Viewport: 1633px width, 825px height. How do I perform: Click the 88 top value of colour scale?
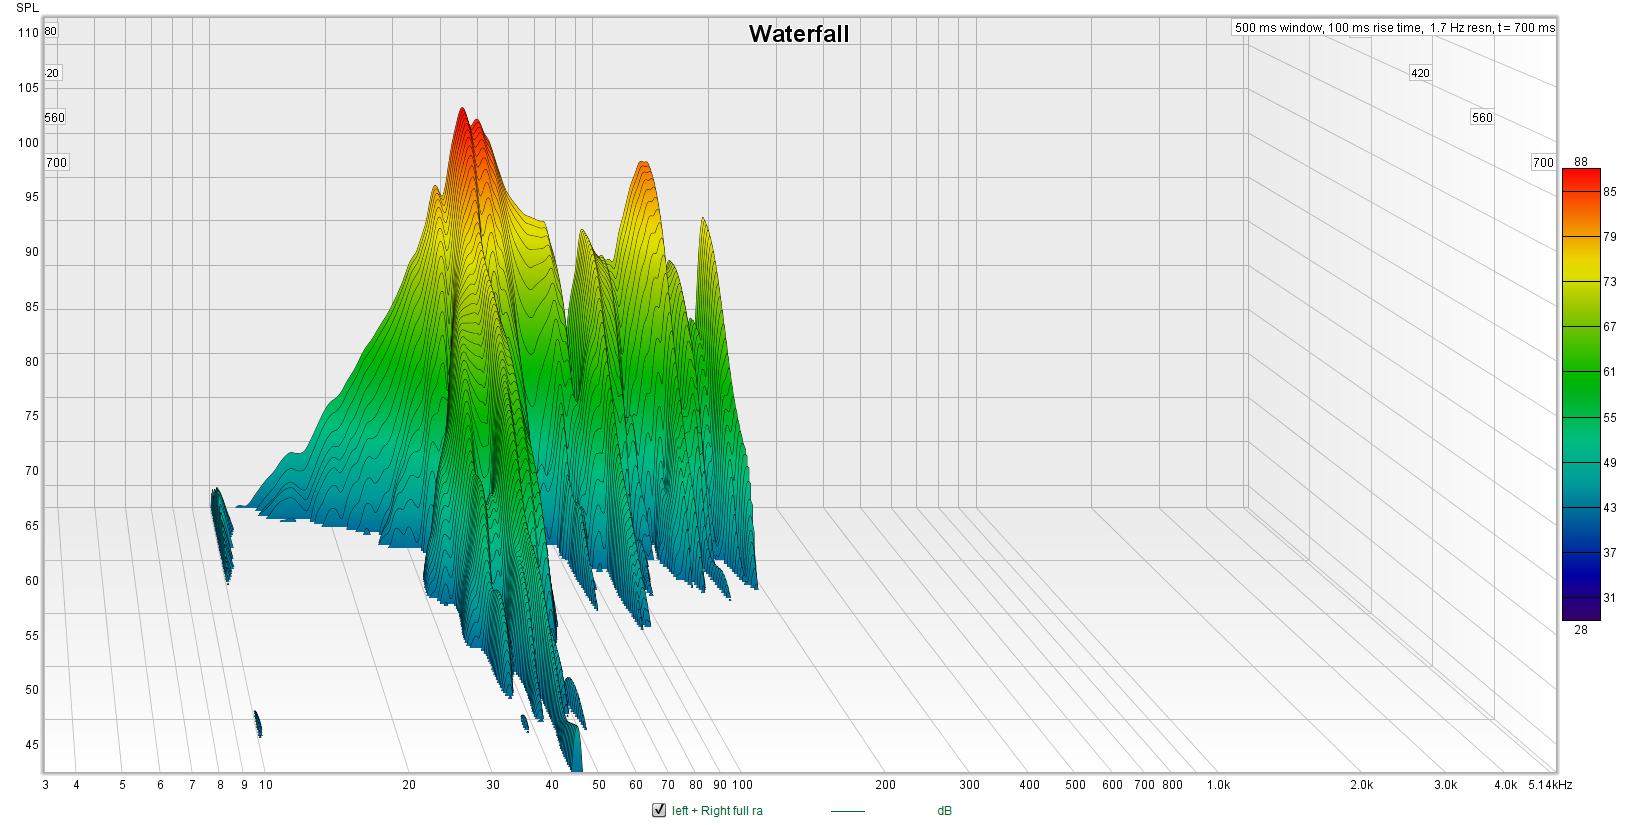coord(1581,161)
